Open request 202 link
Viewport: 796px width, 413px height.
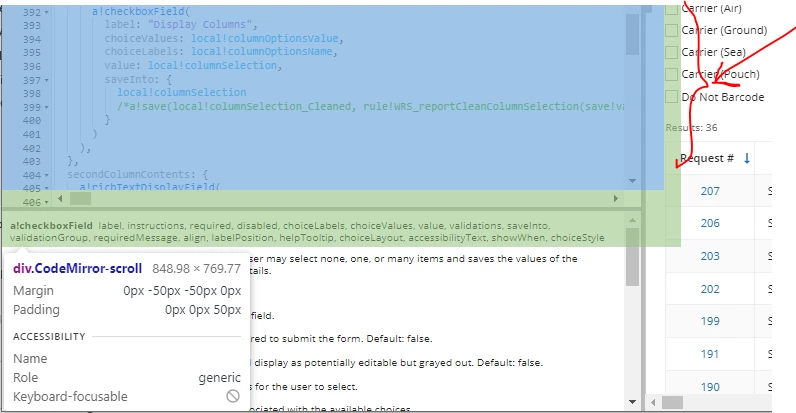coord(710,289)
